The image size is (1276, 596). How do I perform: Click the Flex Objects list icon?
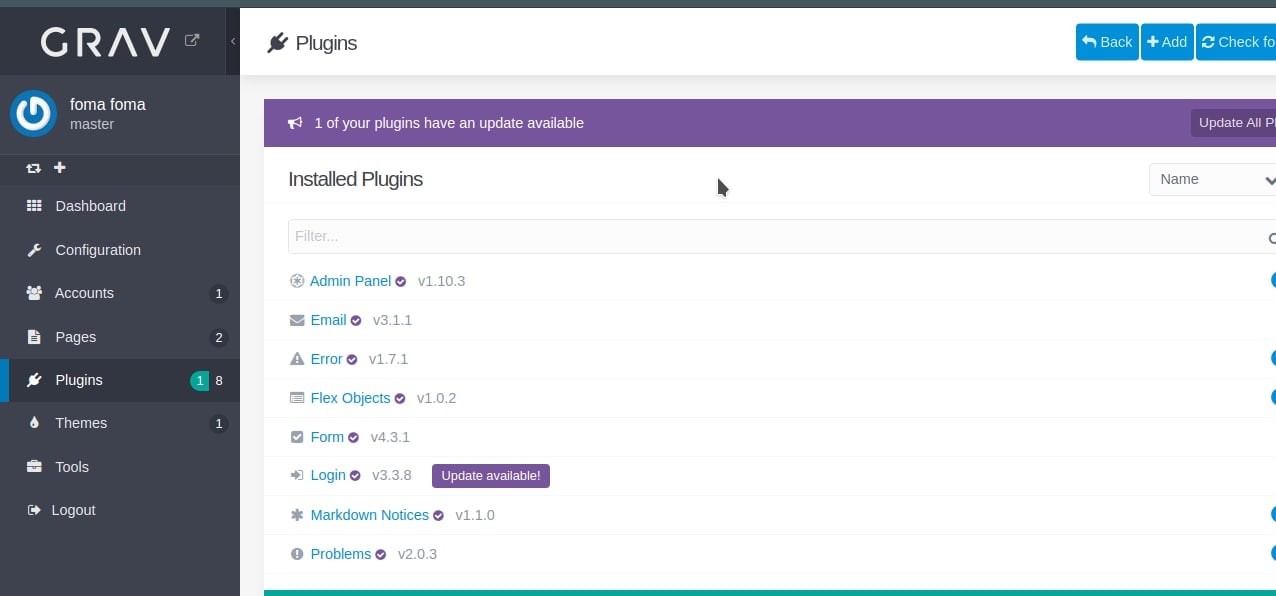(x=297, y=398)
